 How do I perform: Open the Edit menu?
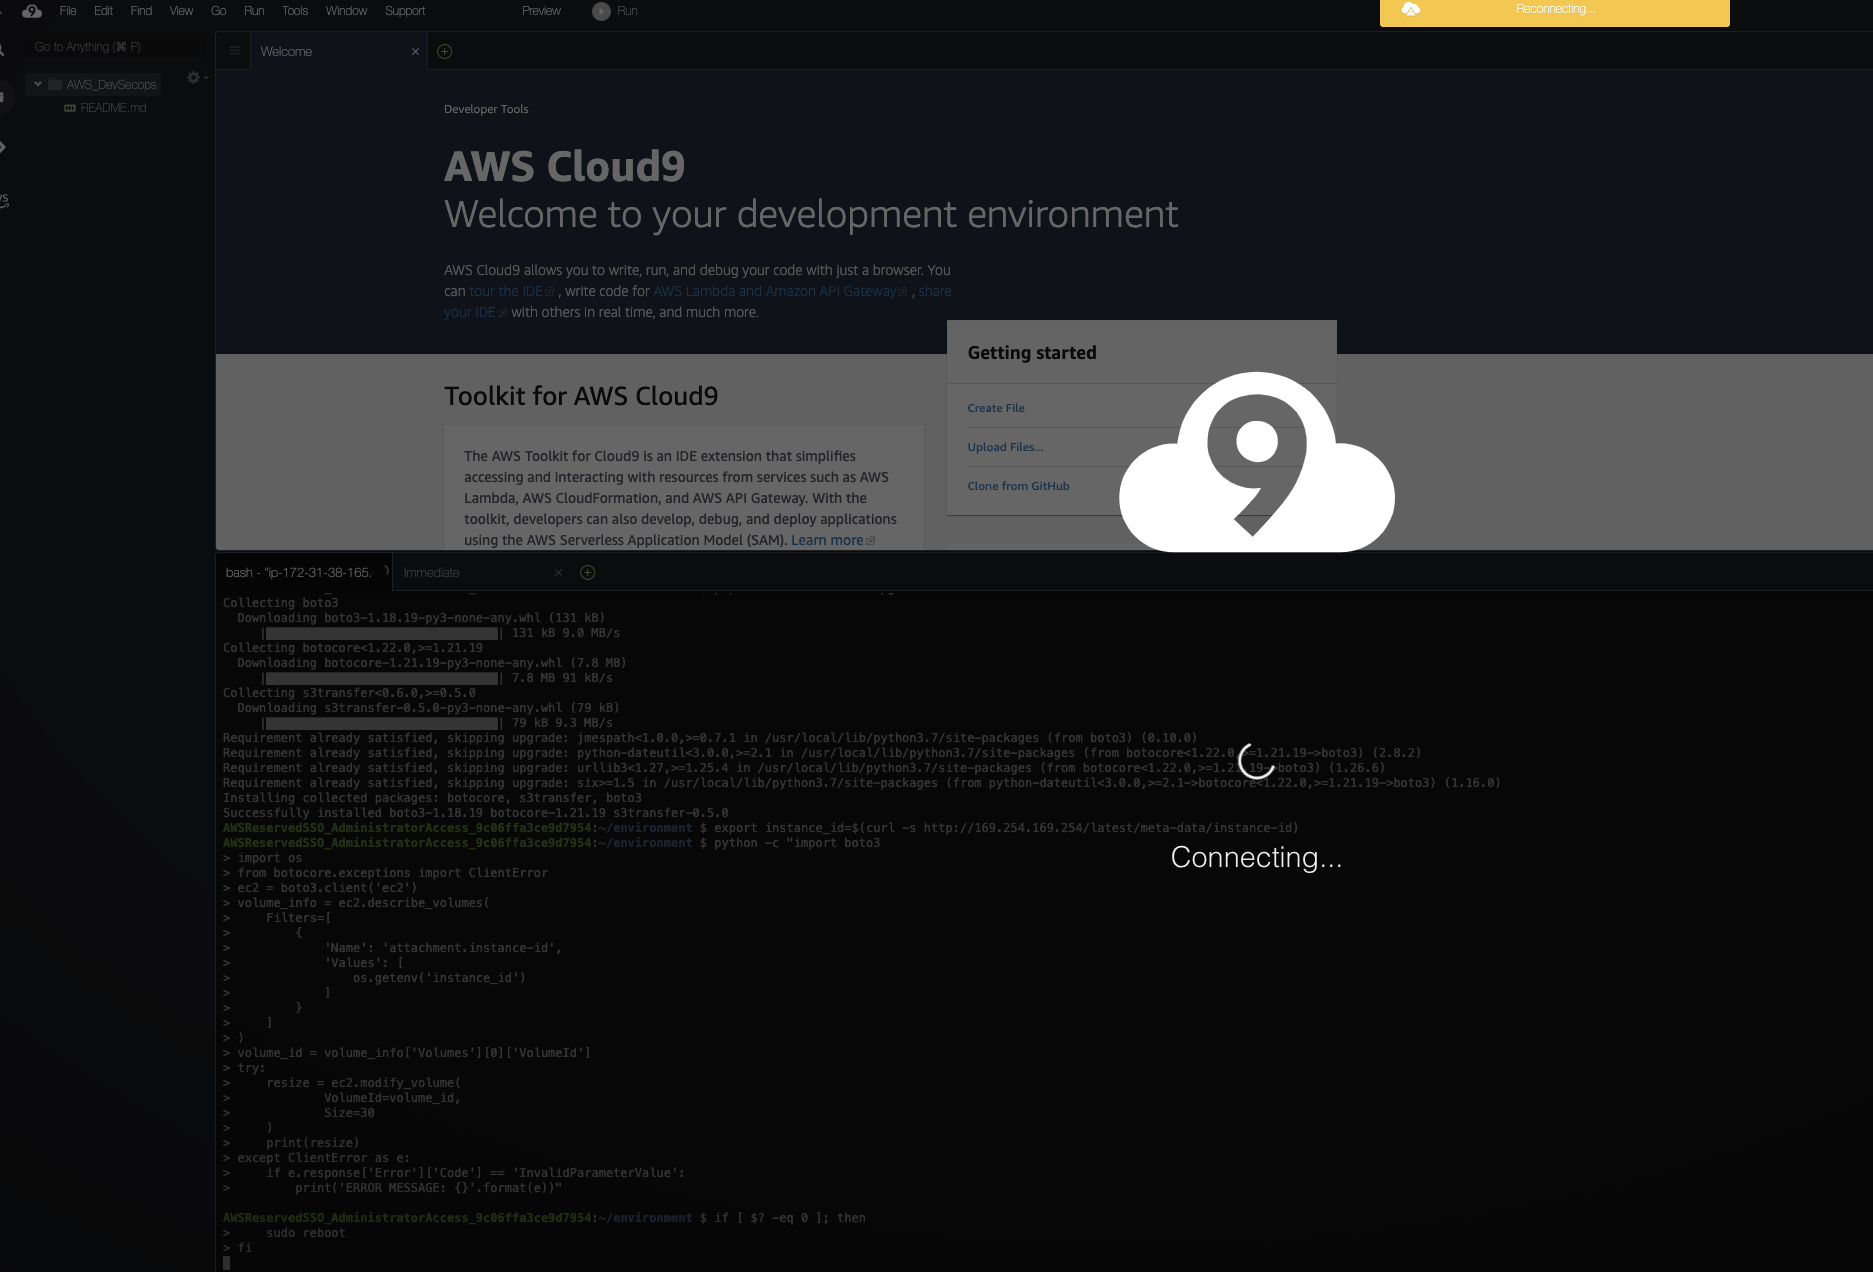point(103,11)
